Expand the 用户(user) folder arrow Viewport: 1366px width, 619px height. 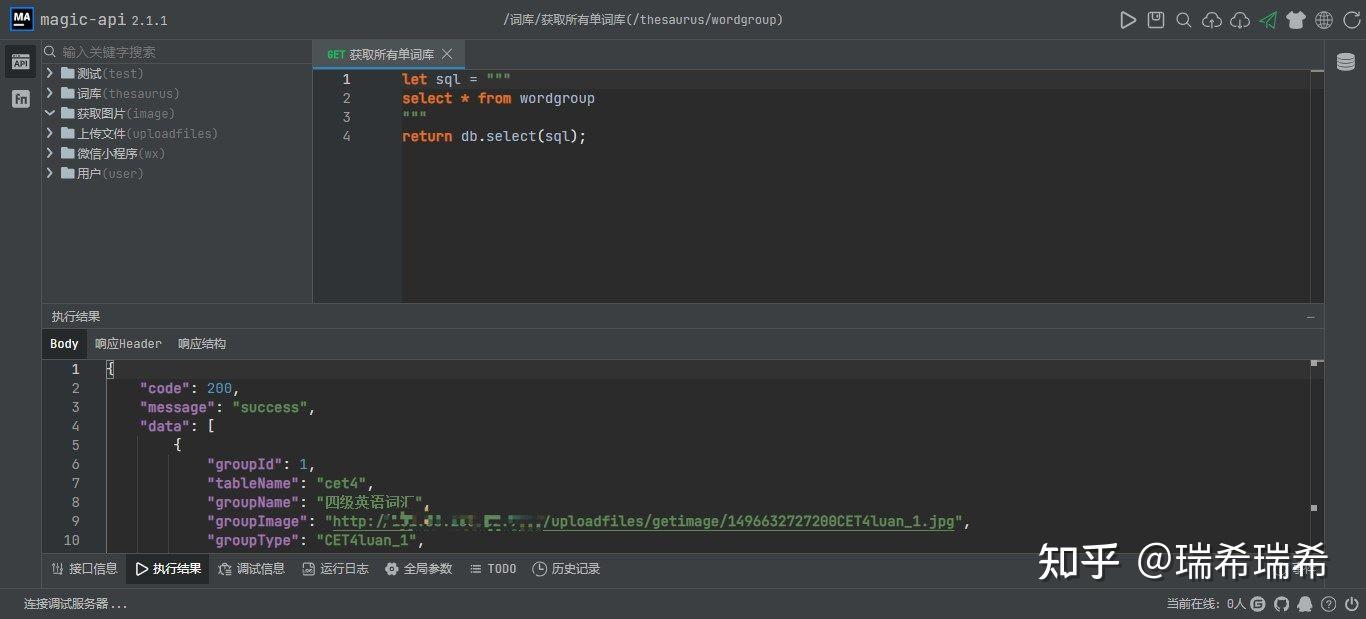(50, 173)
